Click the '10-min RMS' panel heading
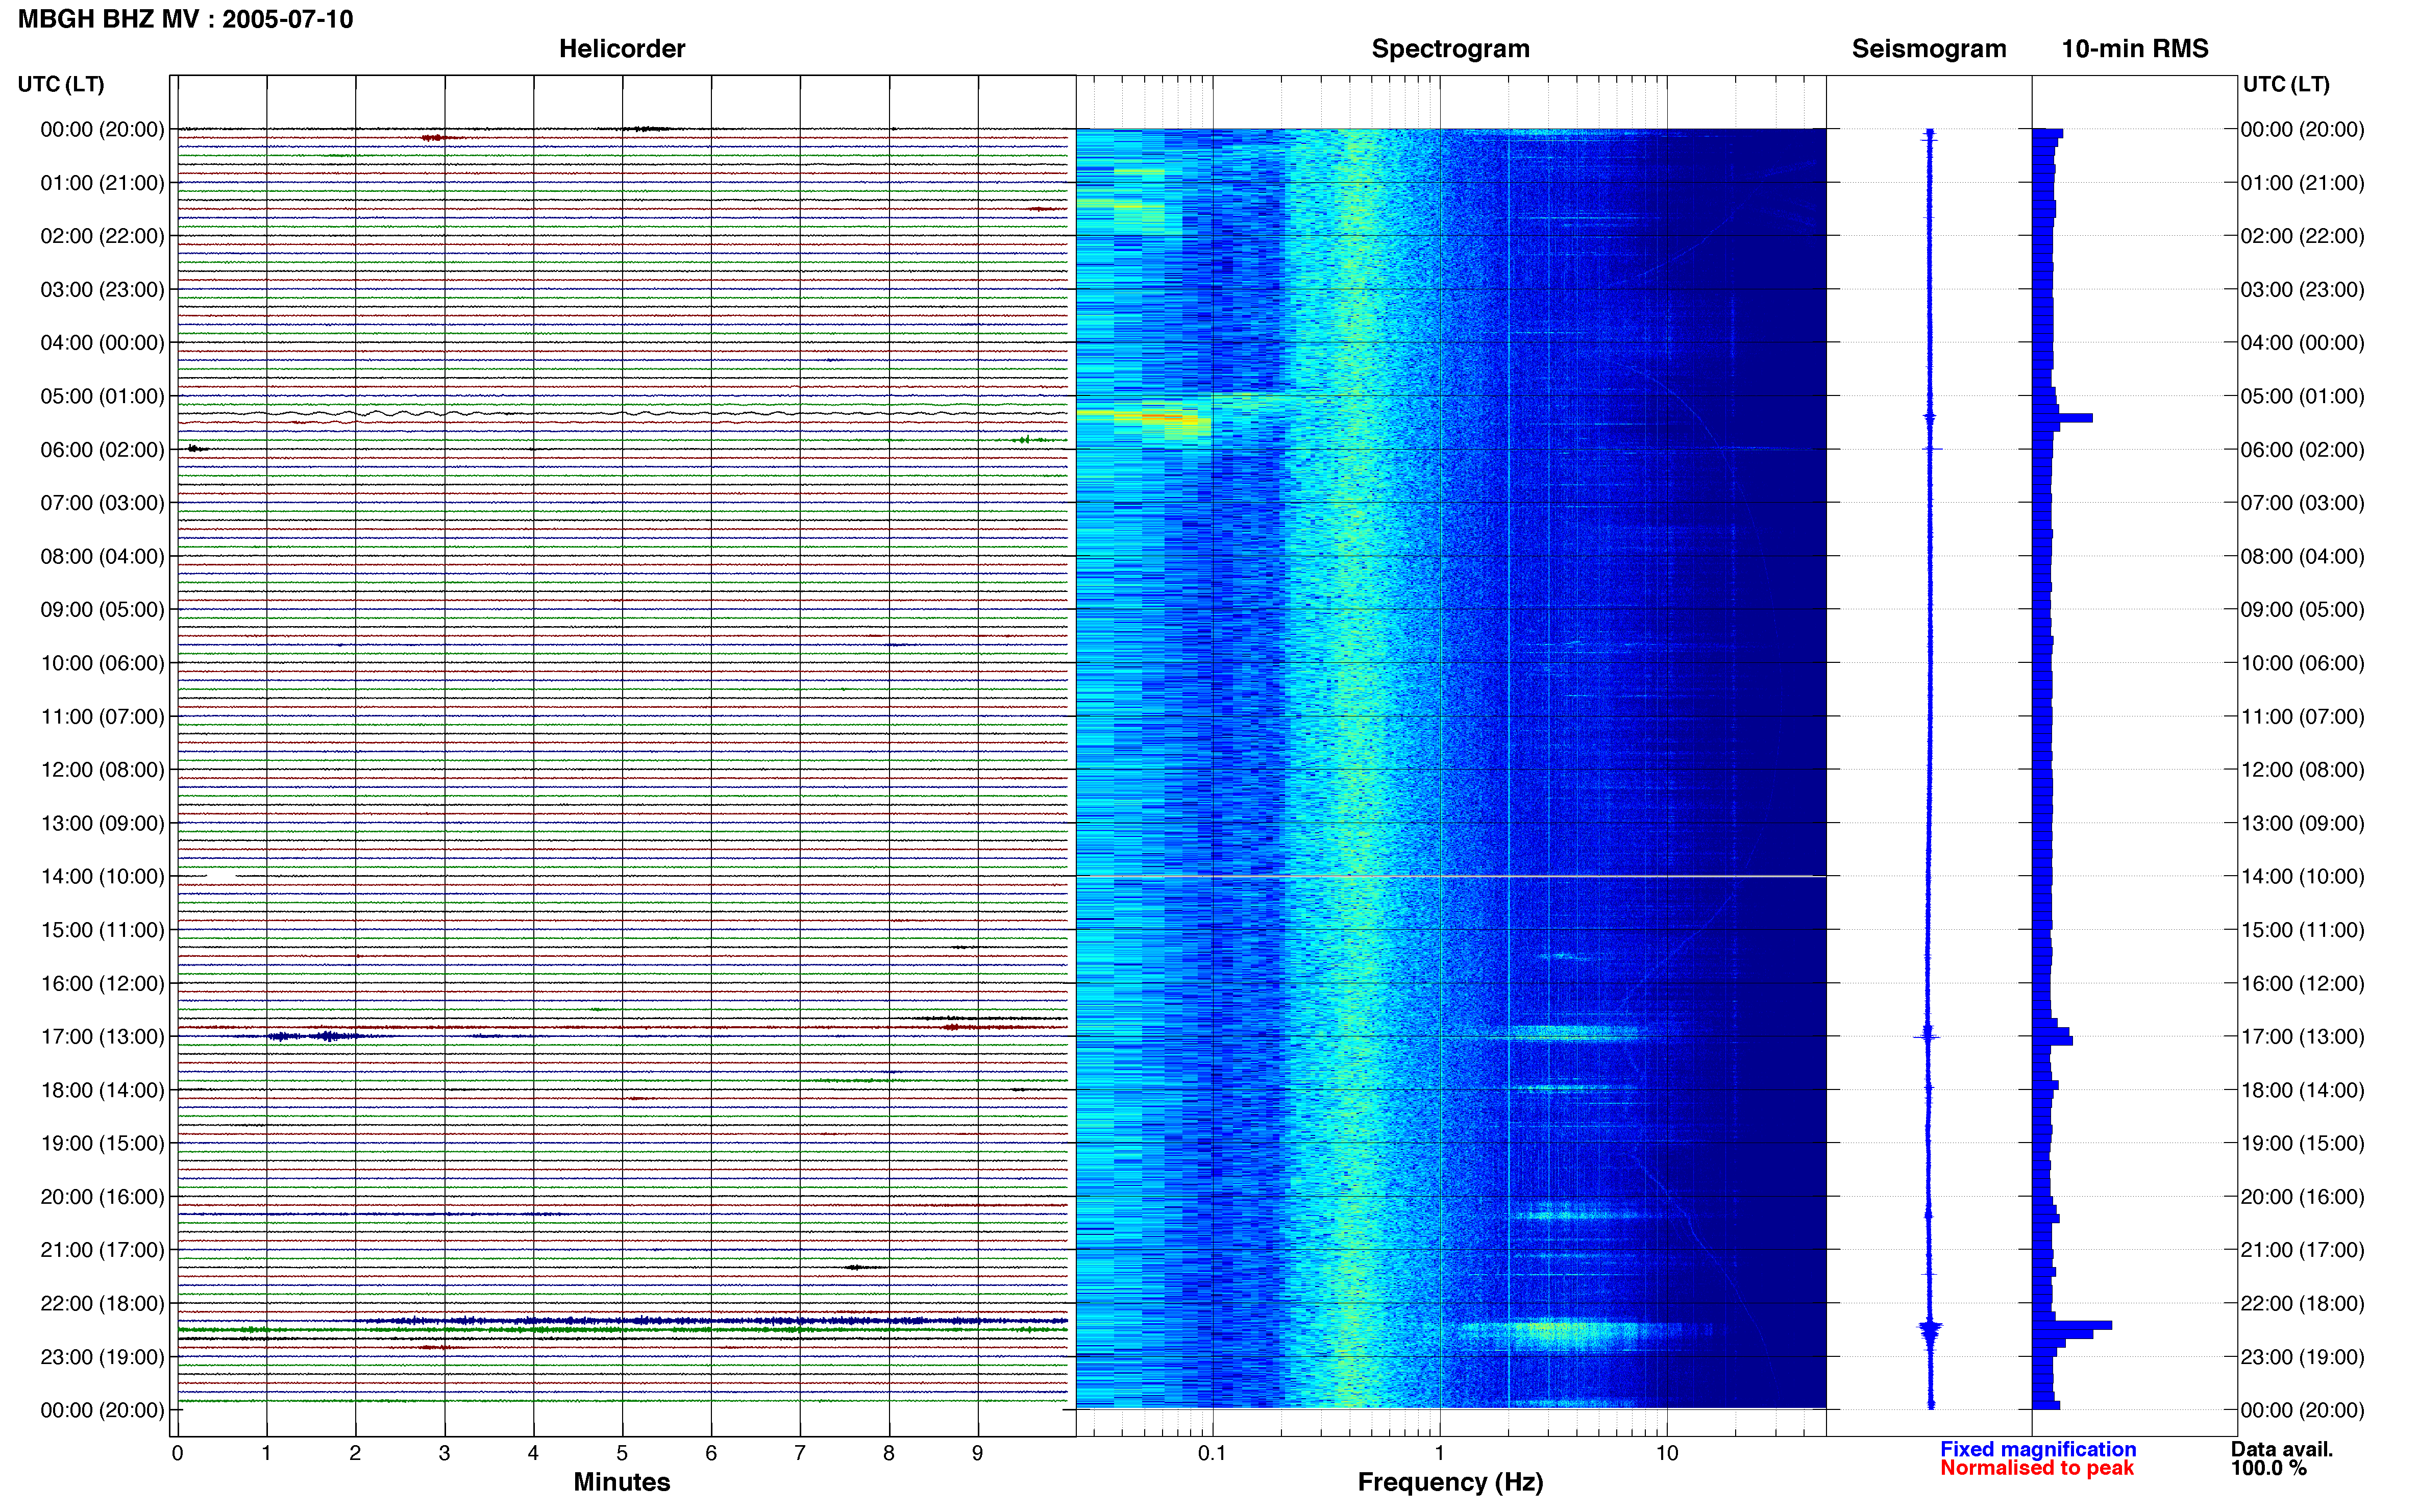2419x1512 pixels. [x=2134, y=48]
